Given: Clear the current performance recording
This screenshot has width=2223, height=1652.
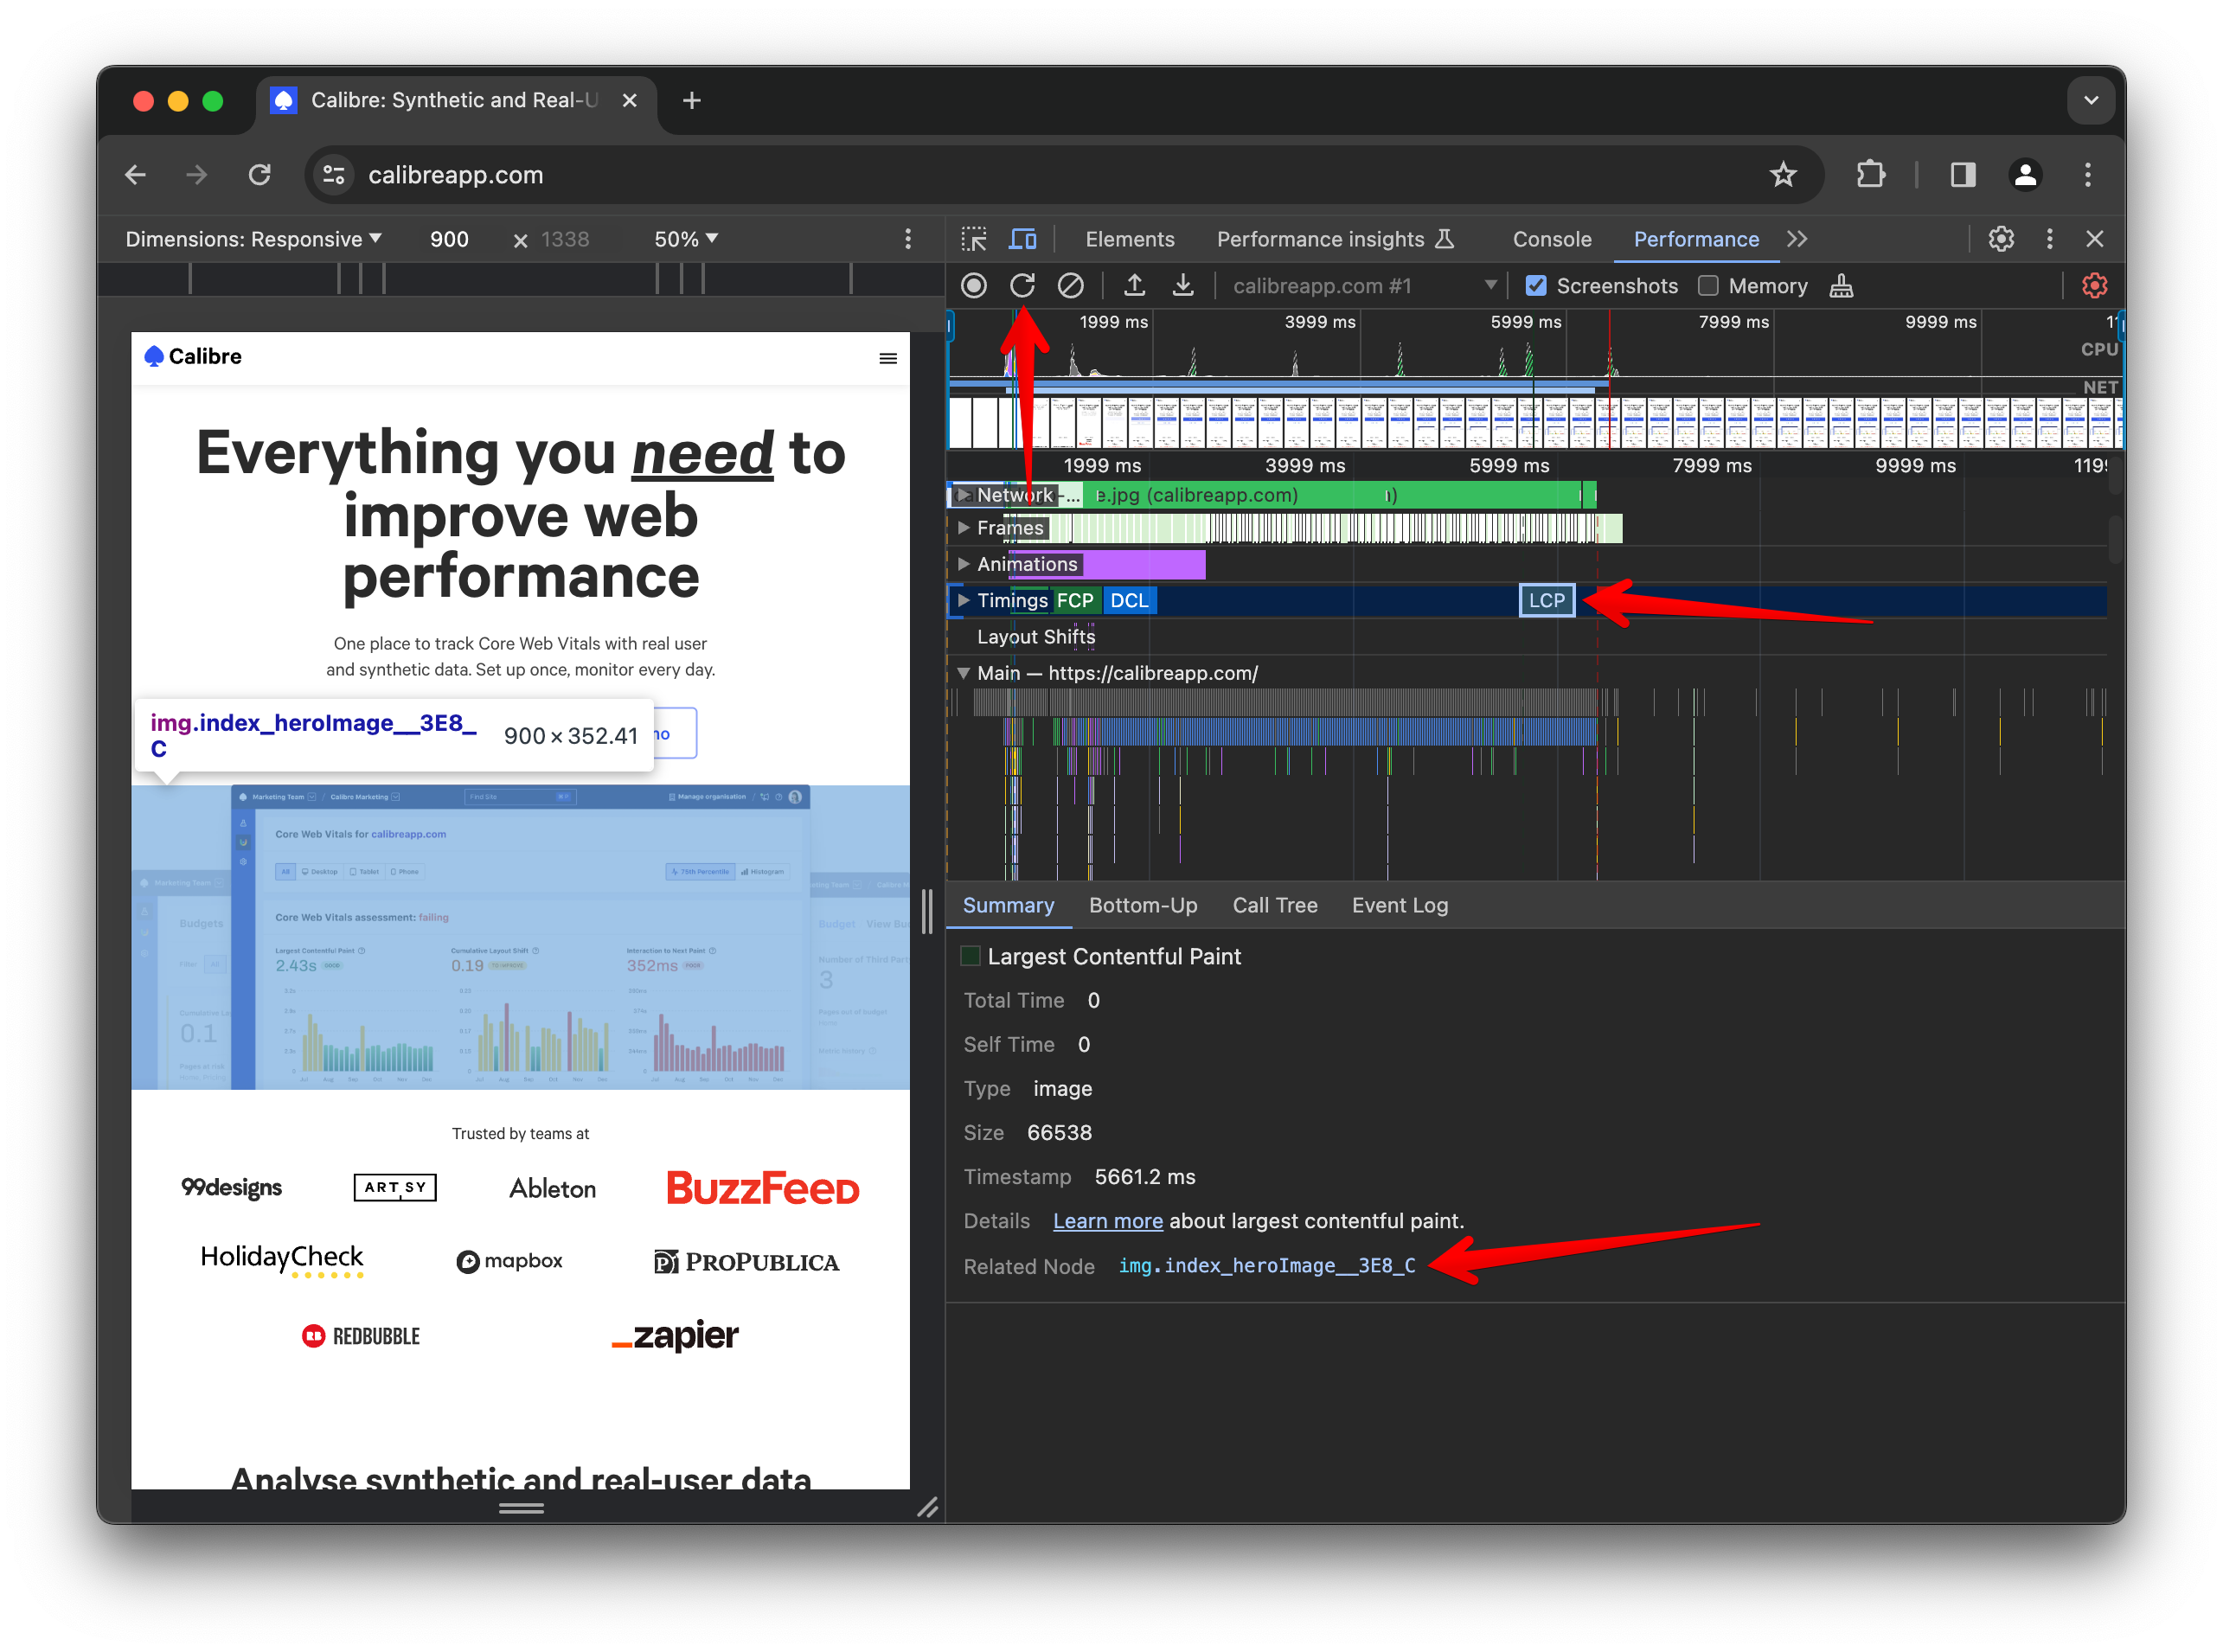Looking at the screenshot, I should [x=1071, y=285].
